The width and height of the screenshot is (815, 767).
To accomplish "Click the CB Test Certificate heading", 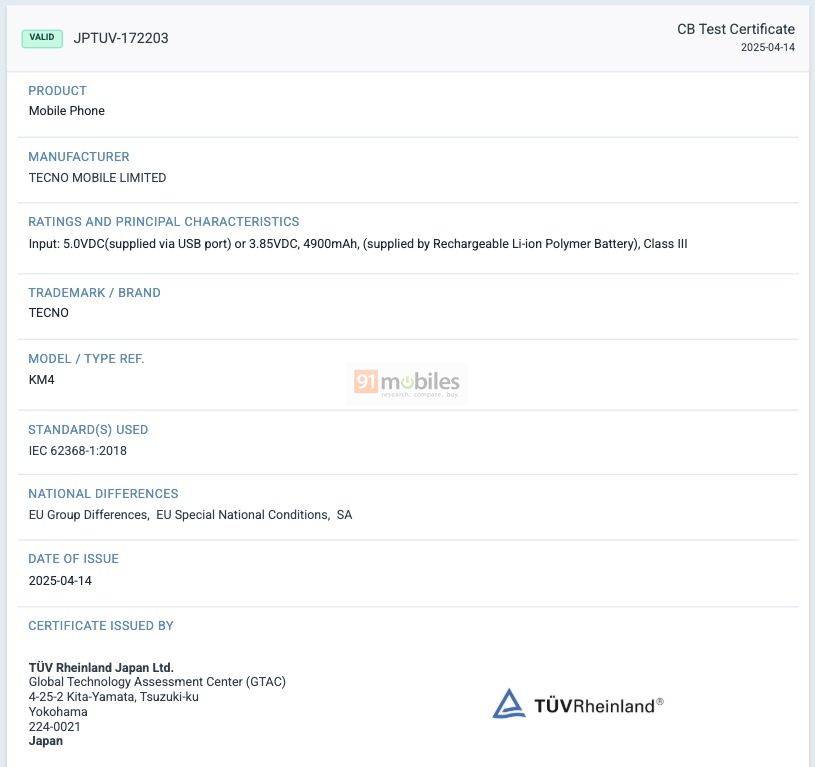I will click(735, 29).
